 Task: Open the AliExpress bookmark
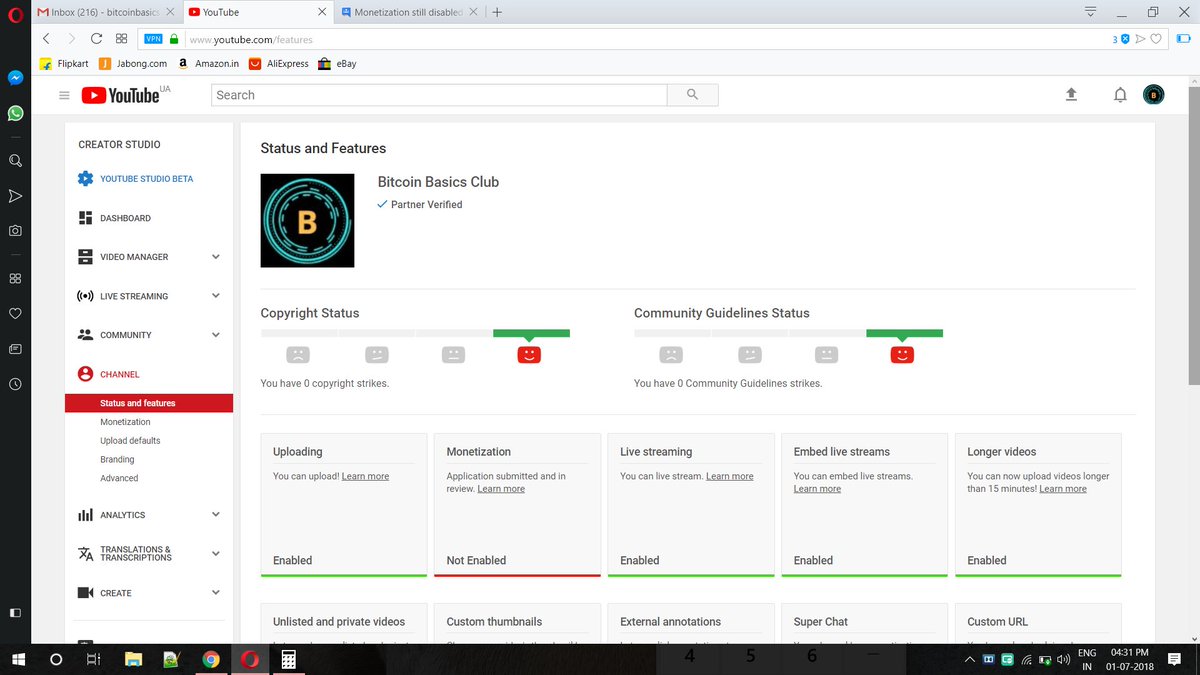click(280, 63)
